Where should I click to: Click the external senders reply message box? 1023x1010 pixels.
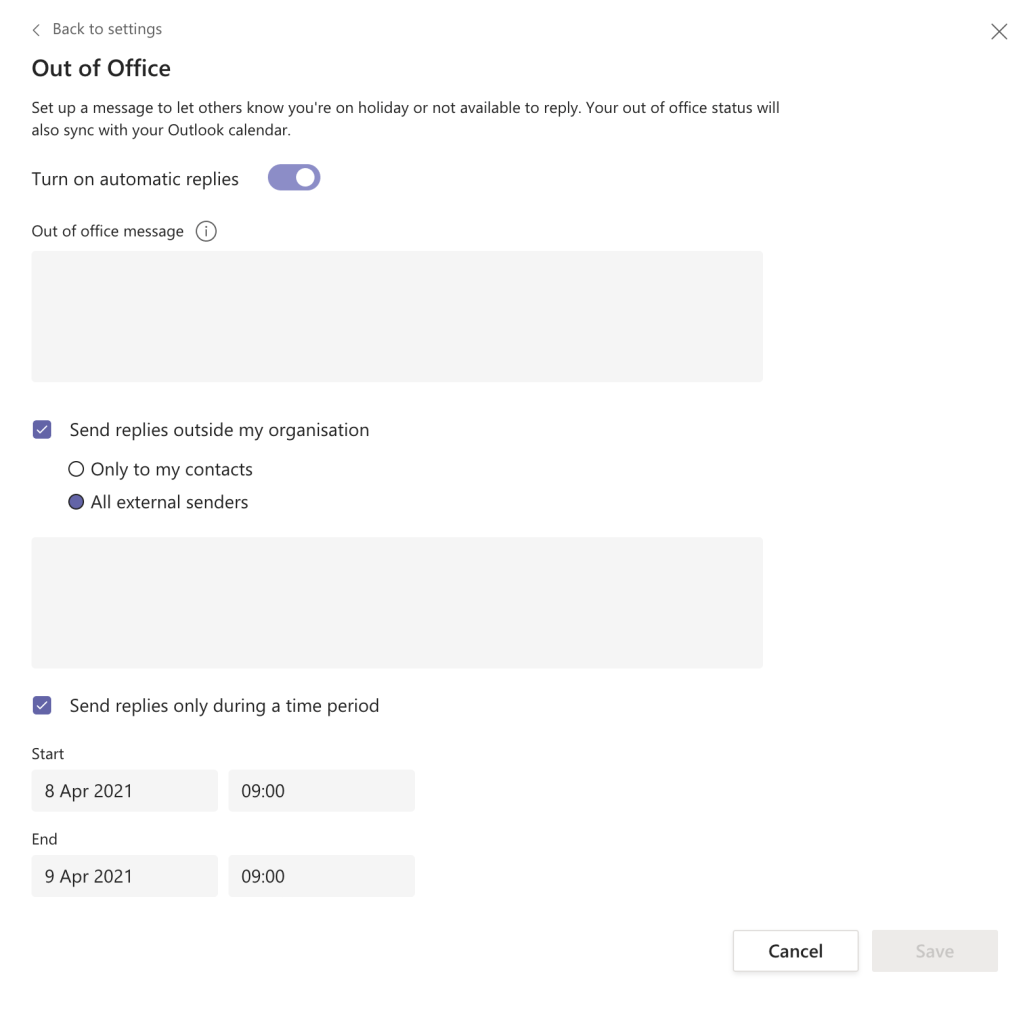click(397, 602)
